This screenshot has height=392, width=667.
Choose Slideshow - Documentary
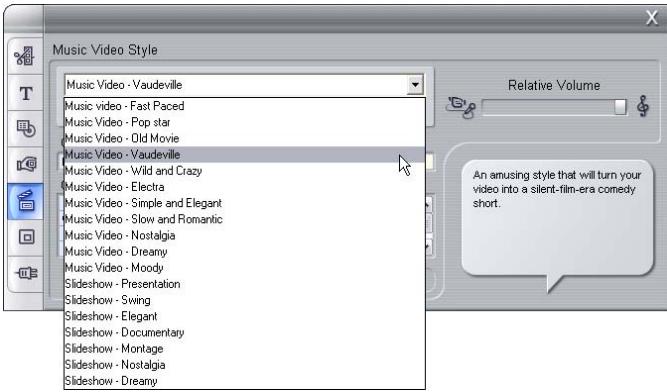point(245,332)
